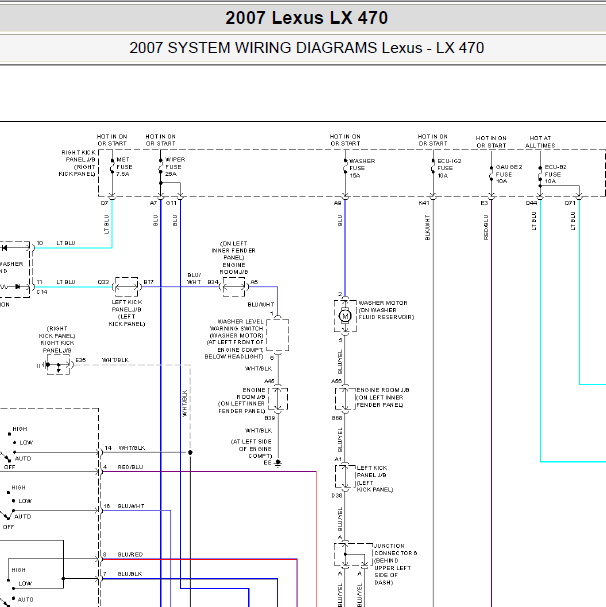Click the washer level warning switch dashed box
Viewport: 606px width, 607px height.
pos(278,335)
